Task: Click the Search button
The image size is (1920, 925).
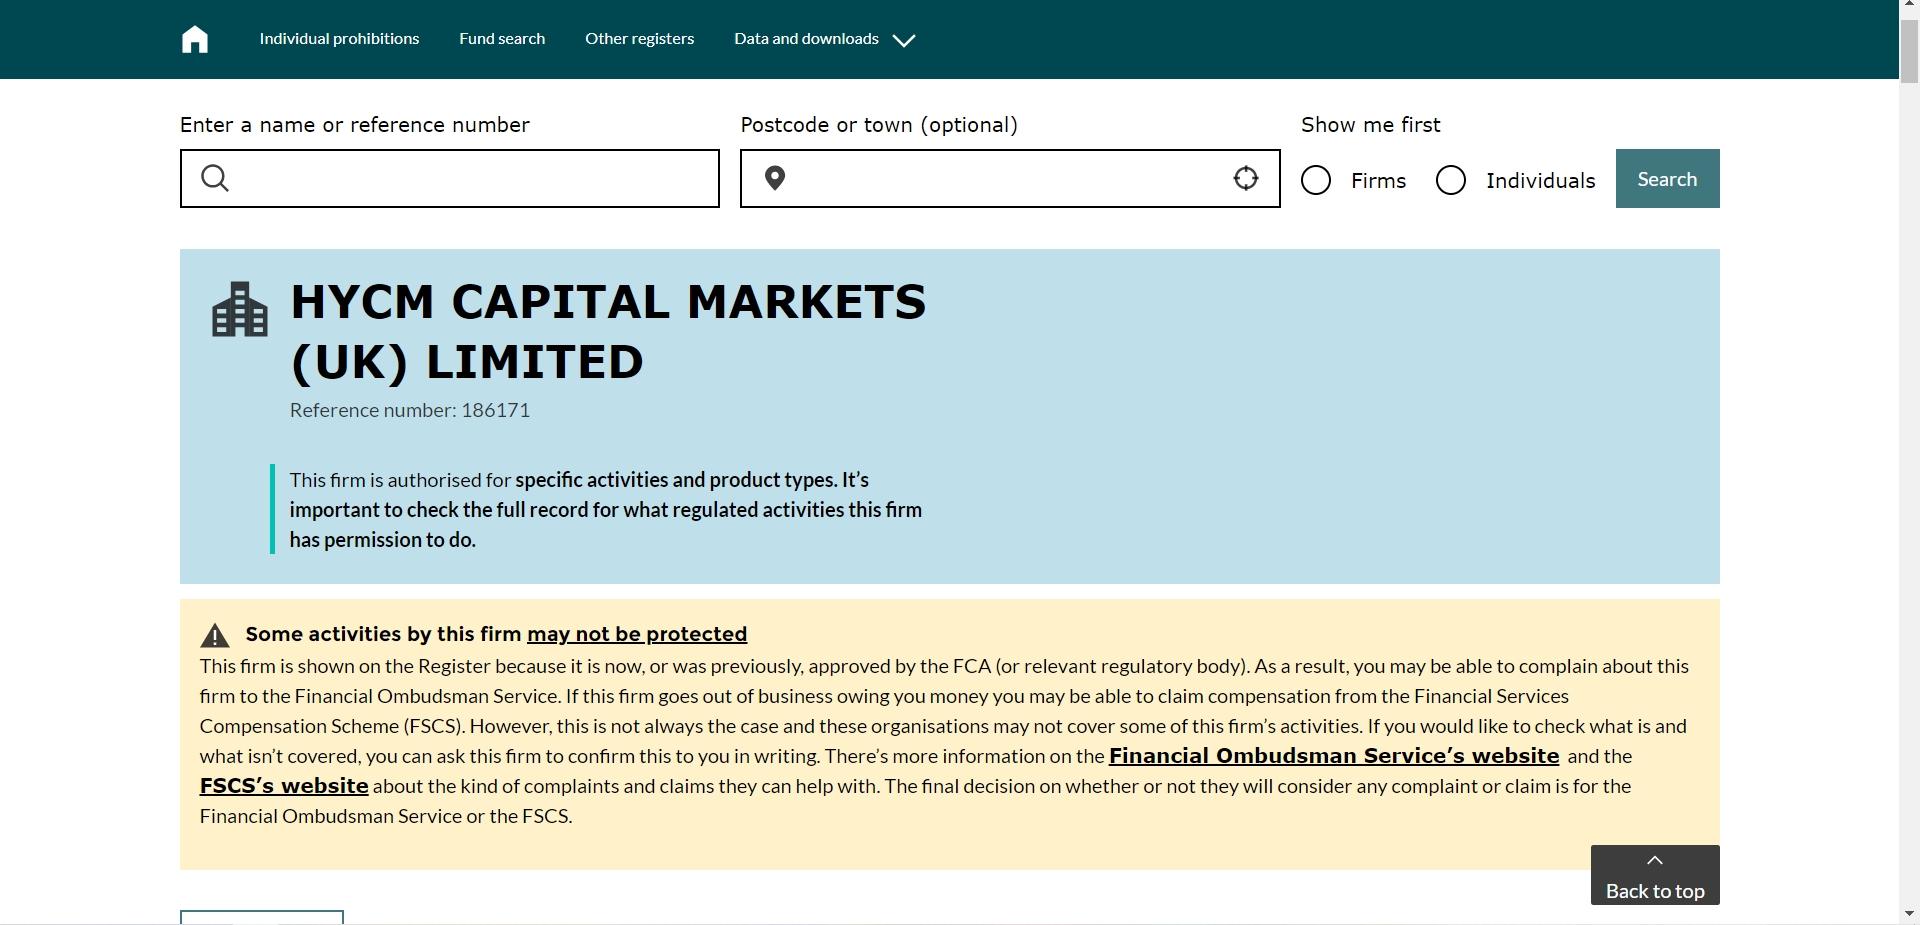Action: [x=1667, y=179]
